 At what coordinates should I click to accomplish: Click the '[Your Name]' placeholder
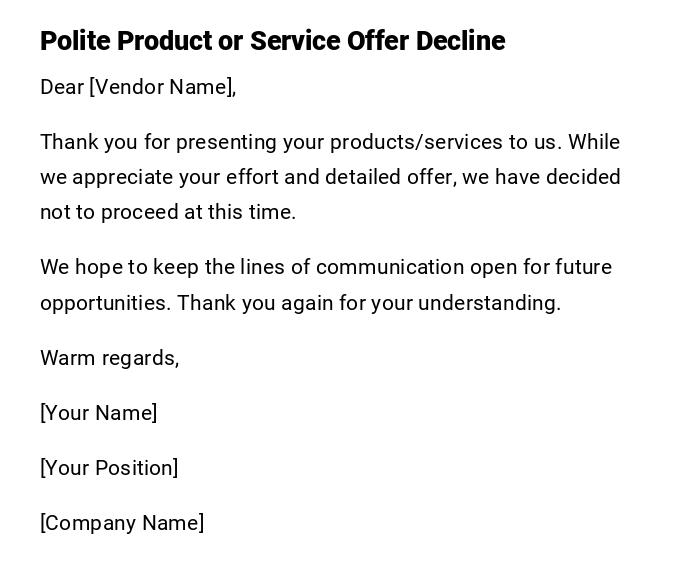click(x=98, y=413)
